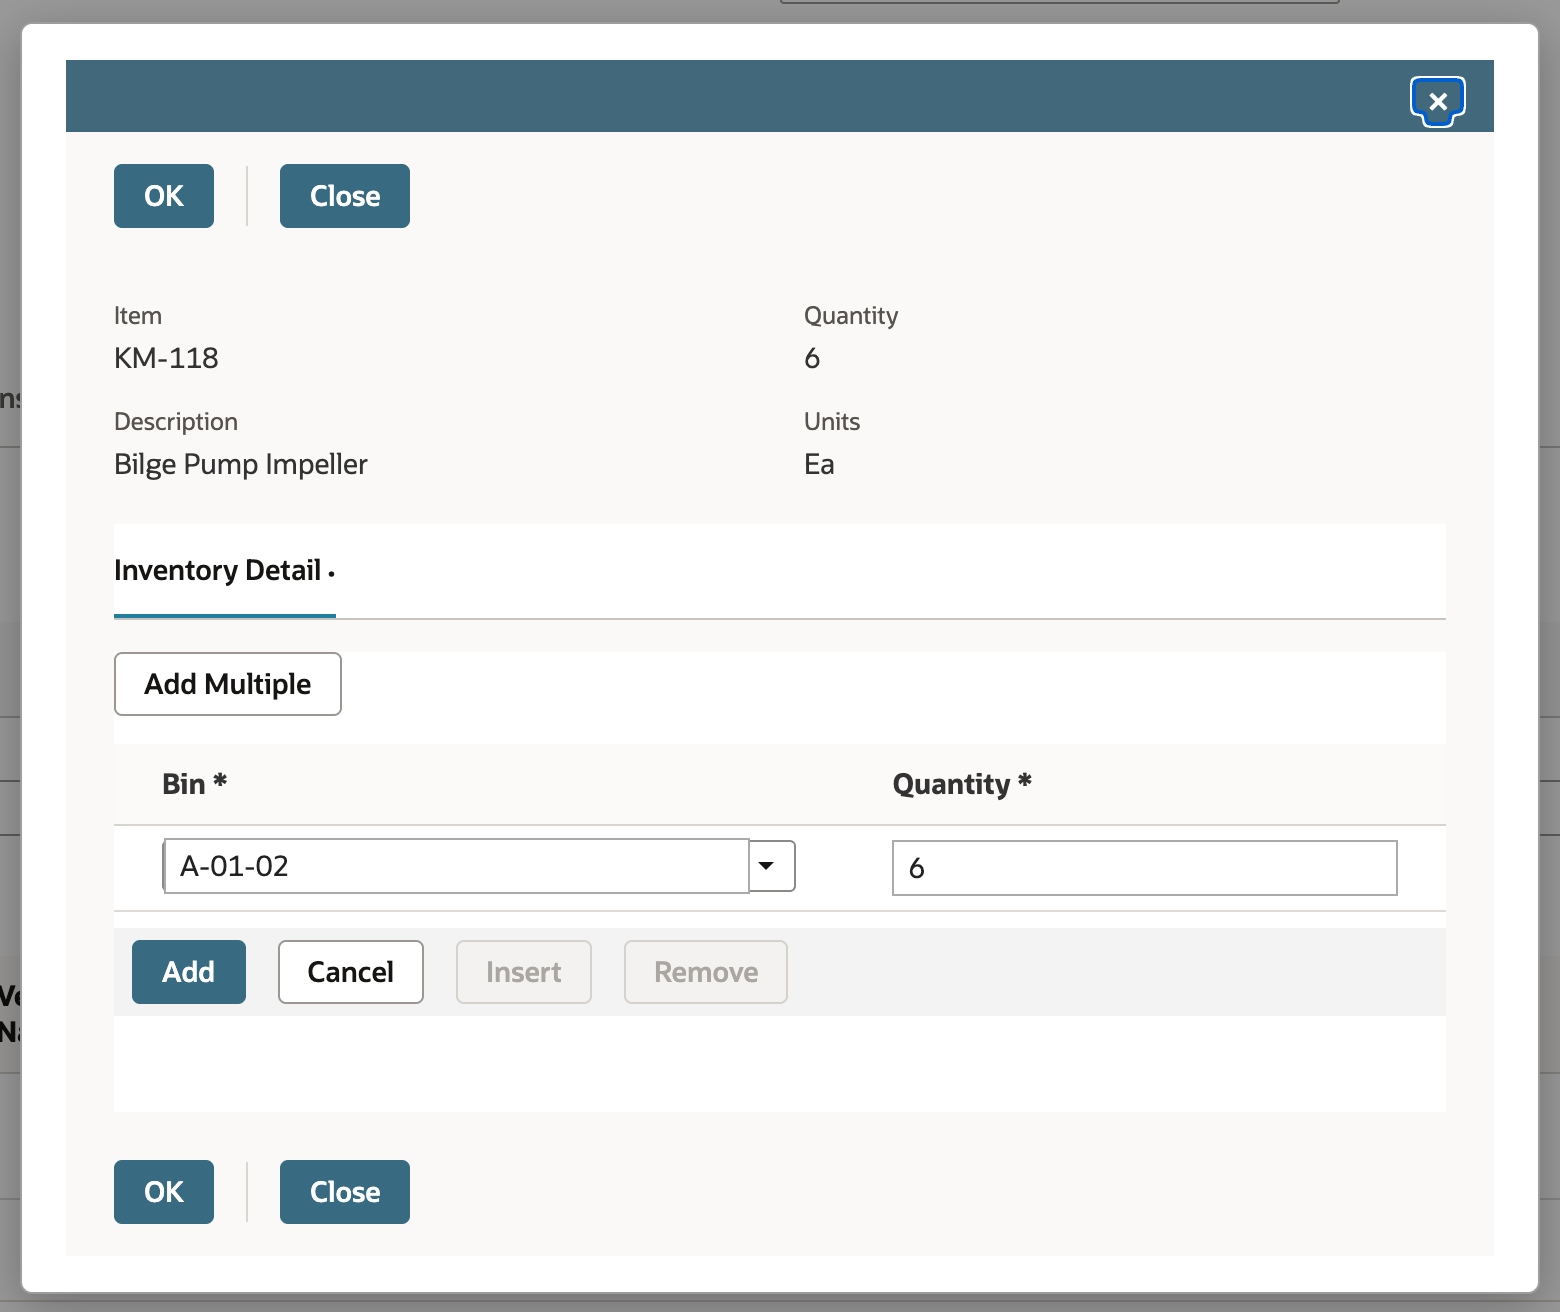Image resolution: width=1560 pixels, height=1312 pixels.
Task: Focus the Bin field showing A-01-02
Action: tap(456, 866)
